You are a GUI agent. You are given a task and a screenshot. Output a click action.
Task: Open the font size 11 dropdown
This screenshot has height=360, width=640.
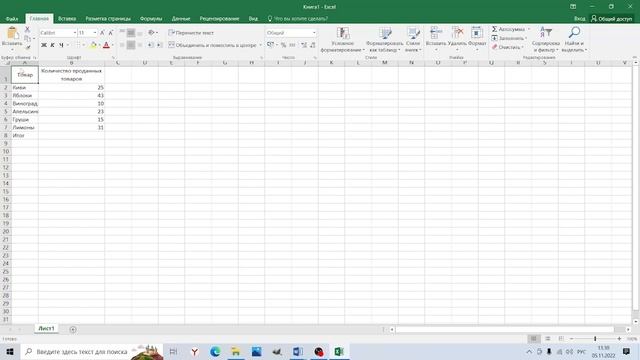tap(95, 33)
